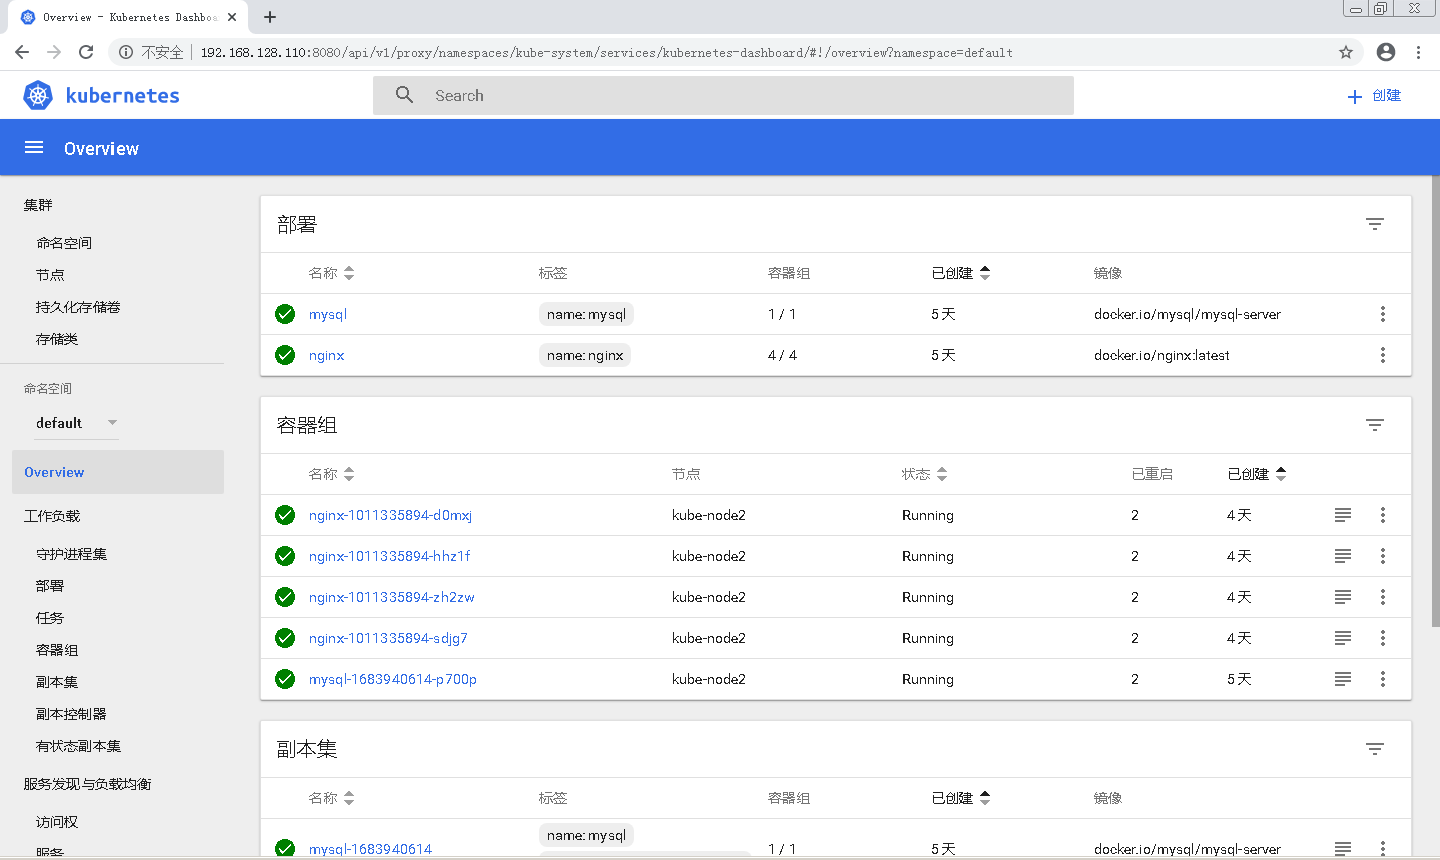
Task: Open 部署 in sidebar workloads
Action: coord(50,586)
